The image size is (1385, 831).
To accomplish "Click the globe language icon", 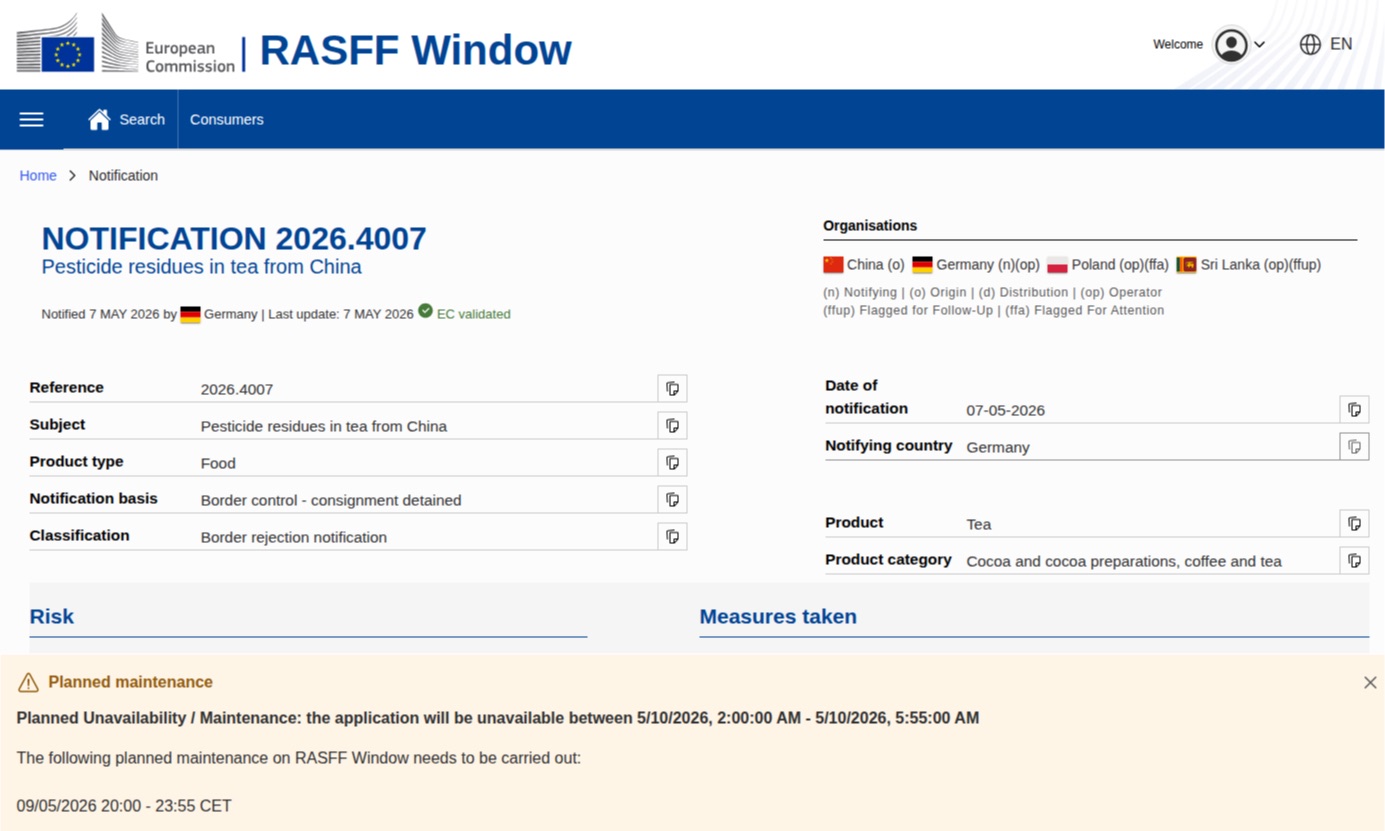I will pyautogui.click(x=1310, y=44).
